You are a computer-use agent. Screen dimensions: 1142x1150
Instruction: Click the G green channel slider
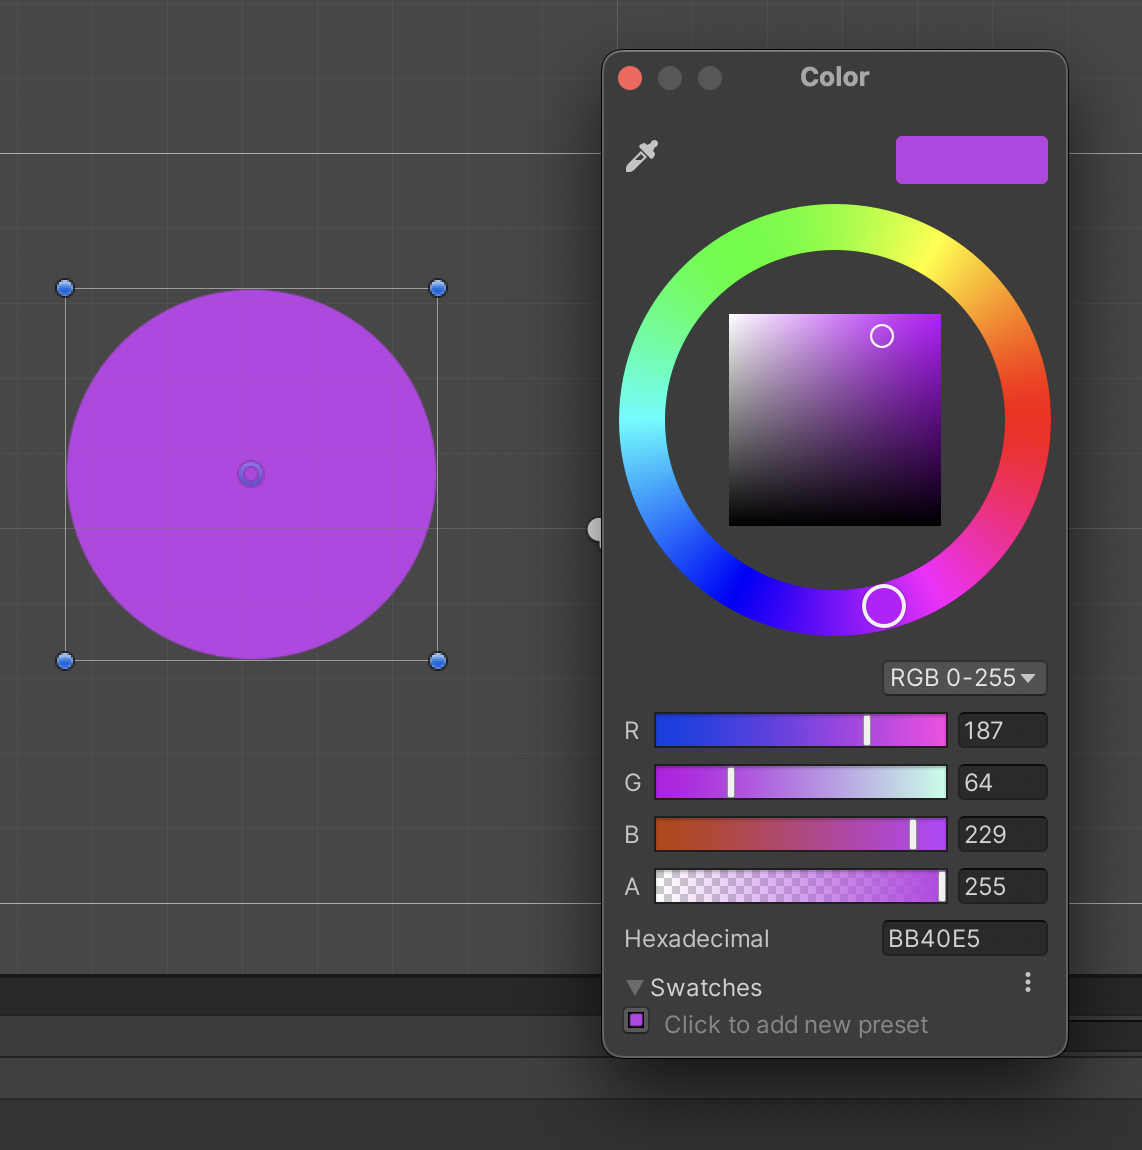click(800, 783)
